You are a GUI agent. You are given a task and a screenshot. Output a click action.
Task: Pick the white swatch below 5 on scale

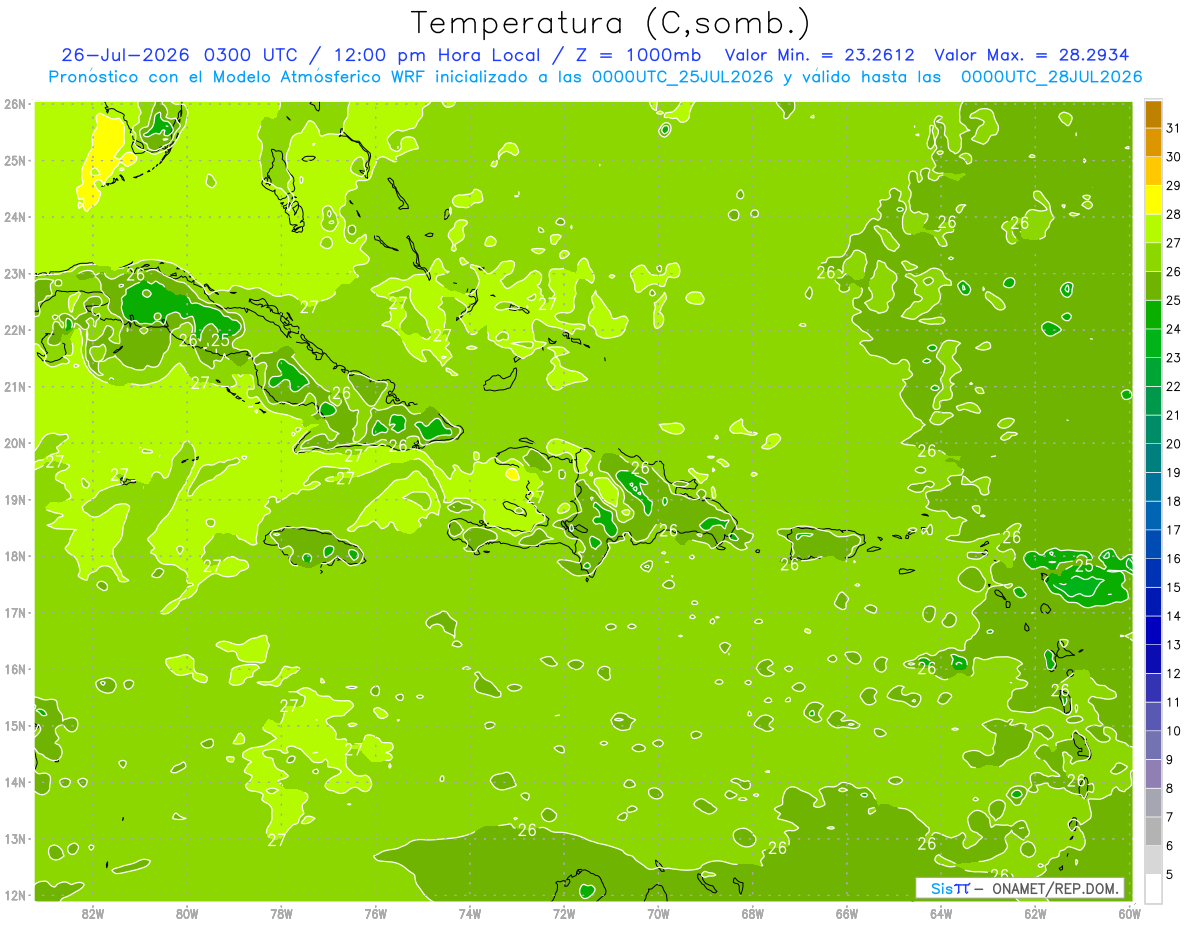(x=1153, y=888)
